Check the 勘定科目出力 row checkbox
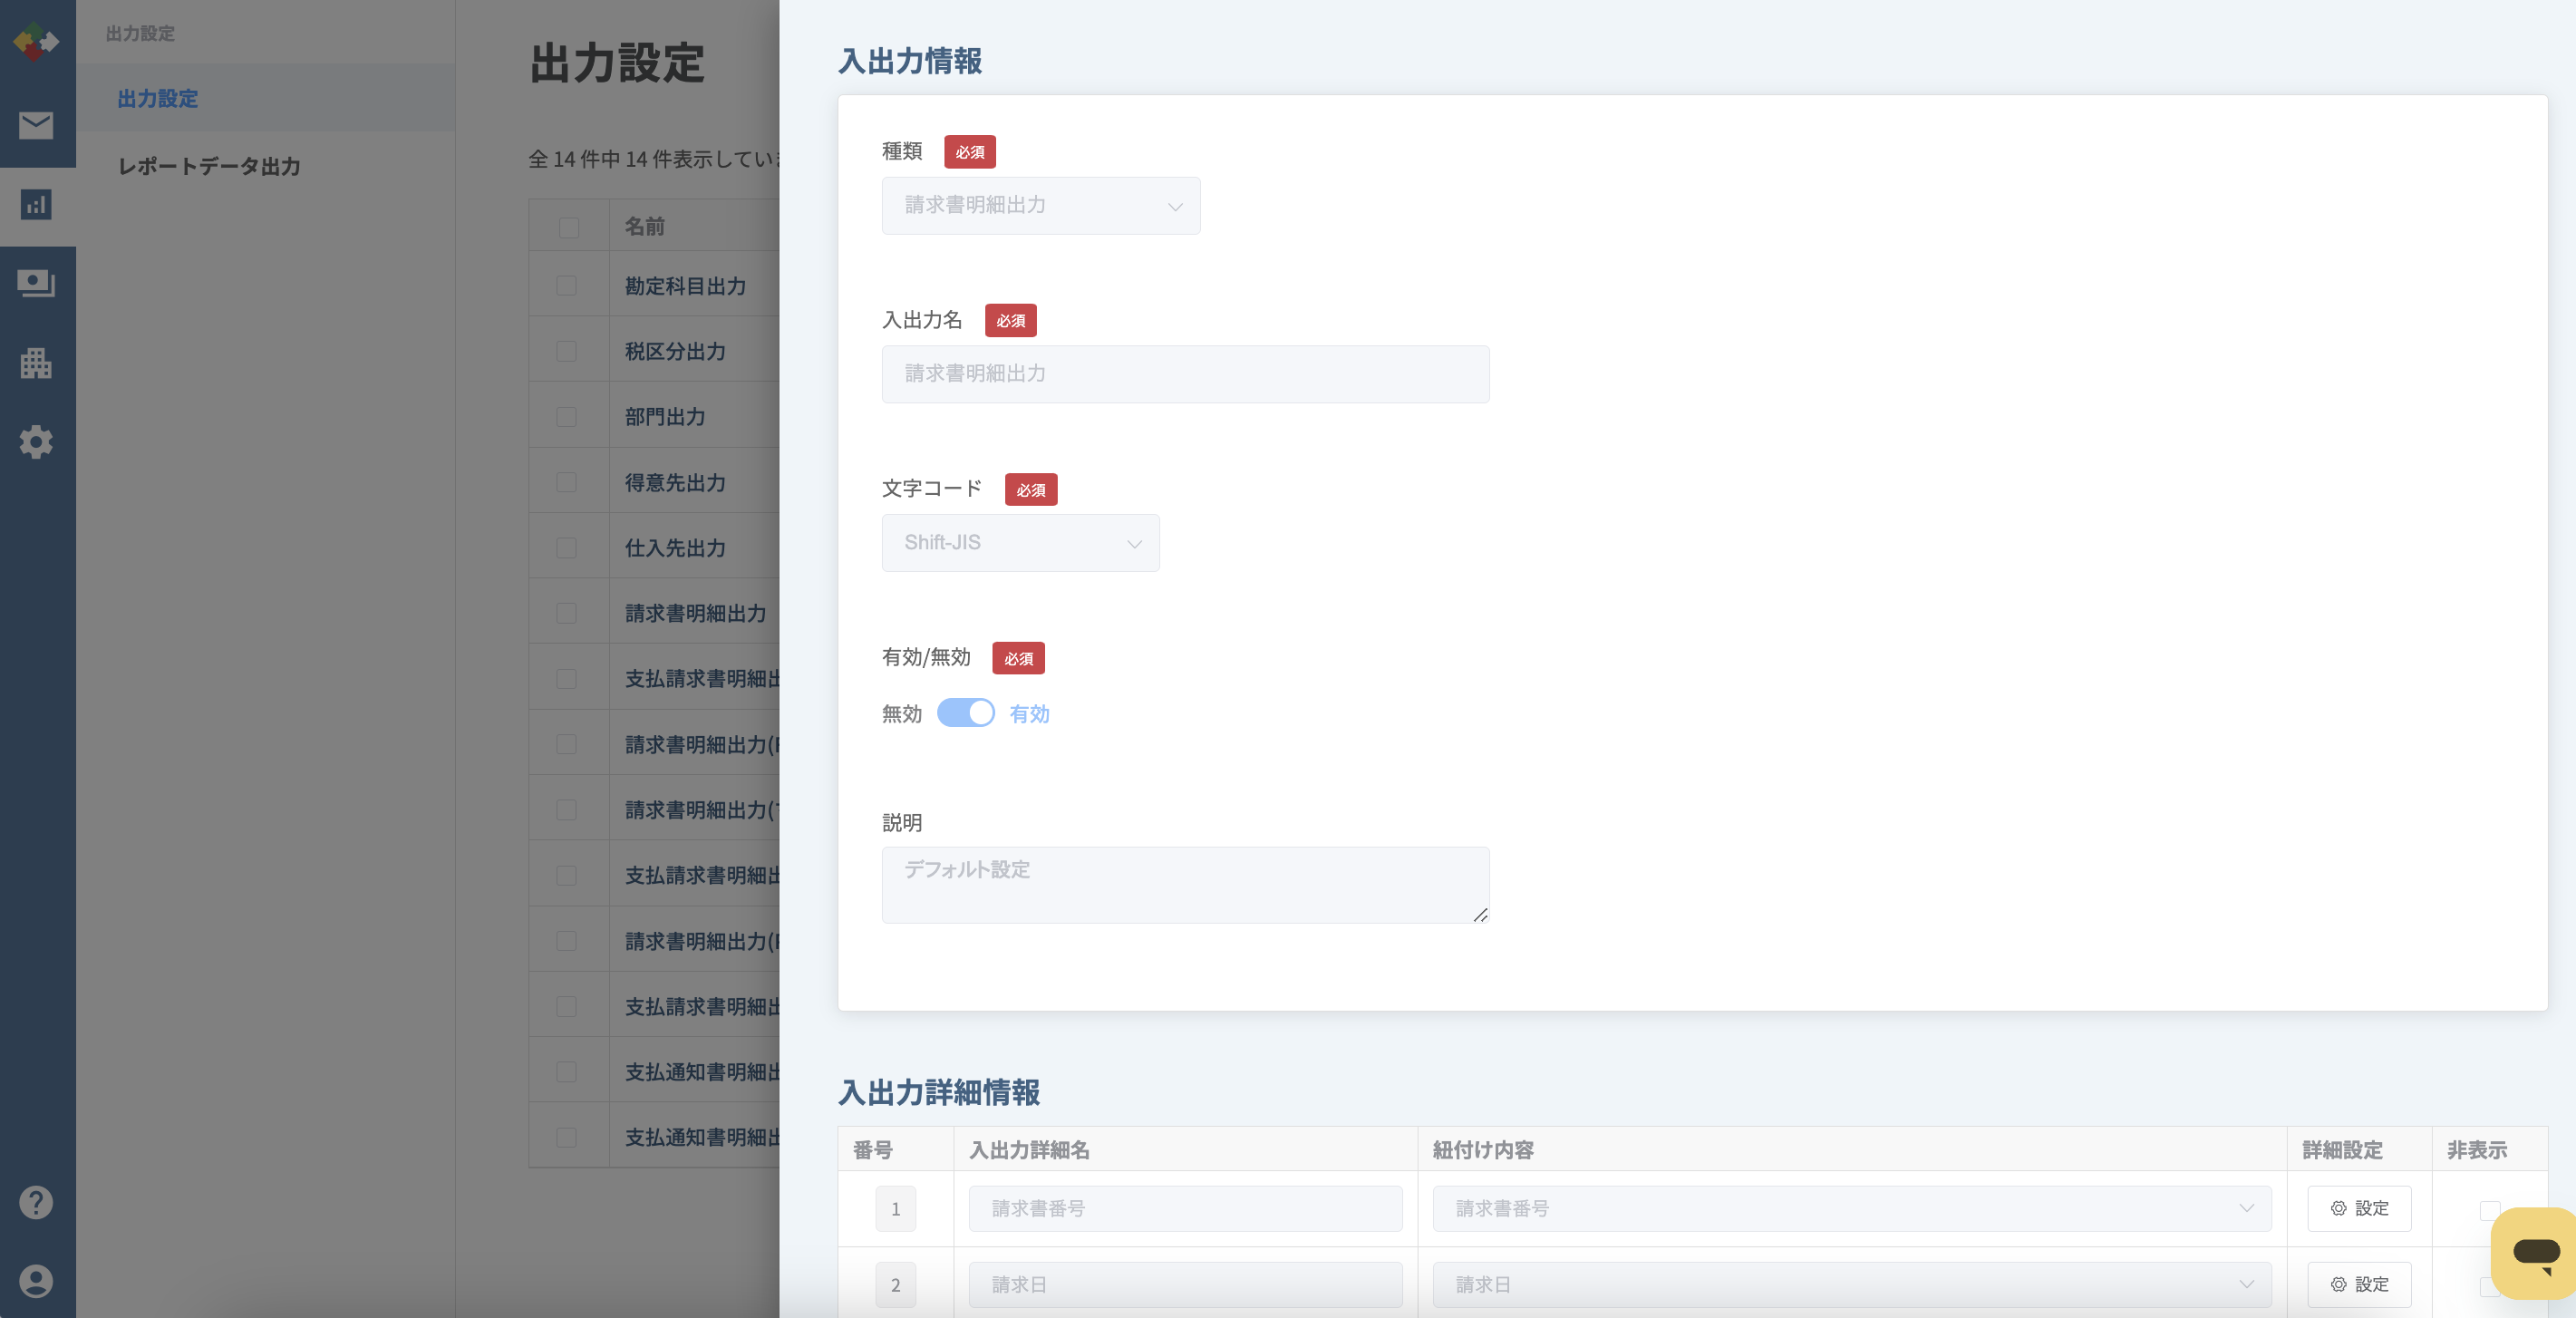This screenshot has height=1318, width=2576. click(566, 286)
